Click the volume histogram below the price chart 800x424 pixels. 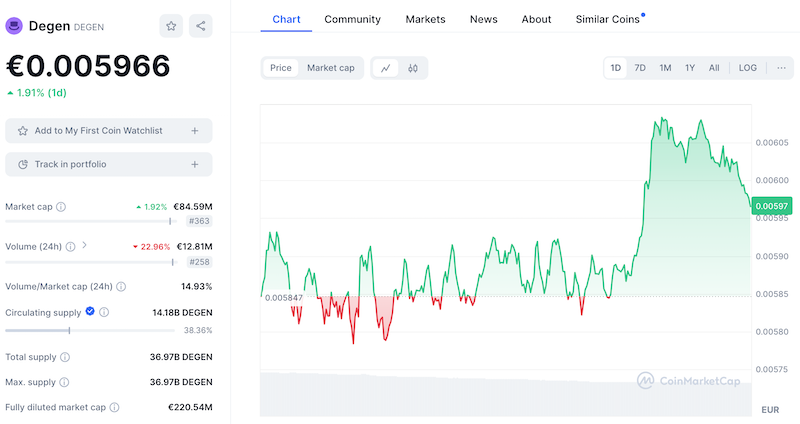(x=506, y=394)
